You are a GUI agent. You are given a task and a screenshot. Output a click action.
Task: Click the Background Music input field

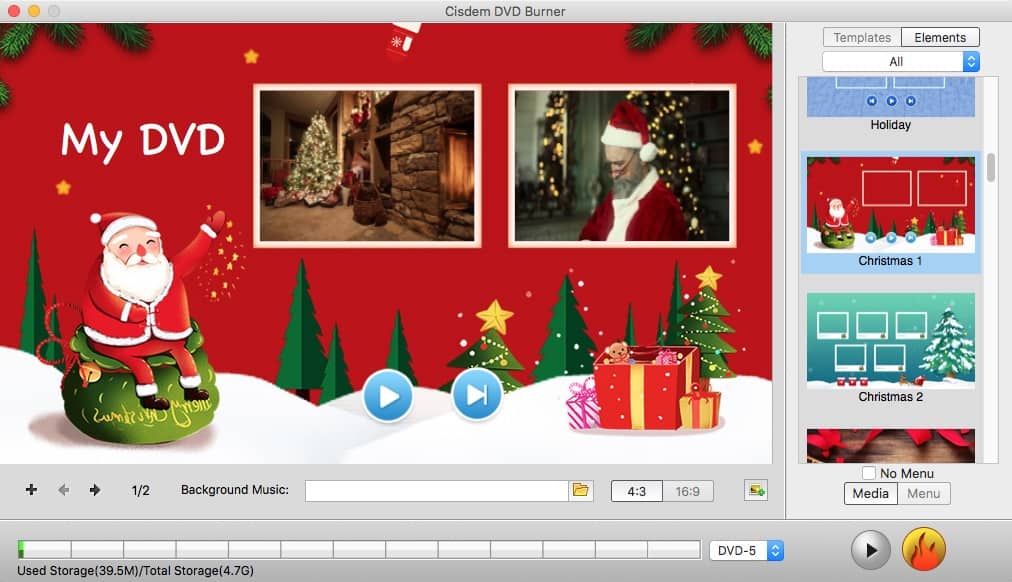[x=436, y=490]
